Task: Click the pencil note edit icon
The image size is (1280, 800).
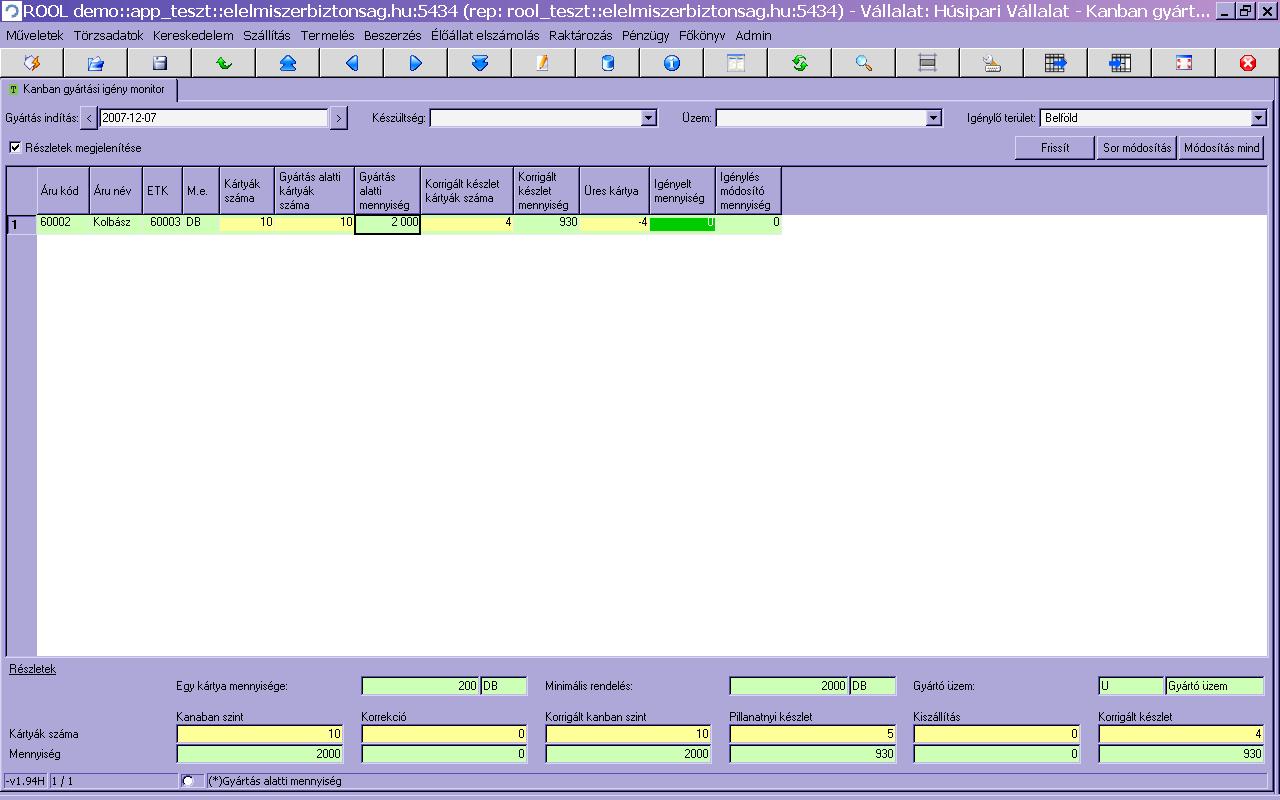Action: pyautogui.click(x=544, y=63)
